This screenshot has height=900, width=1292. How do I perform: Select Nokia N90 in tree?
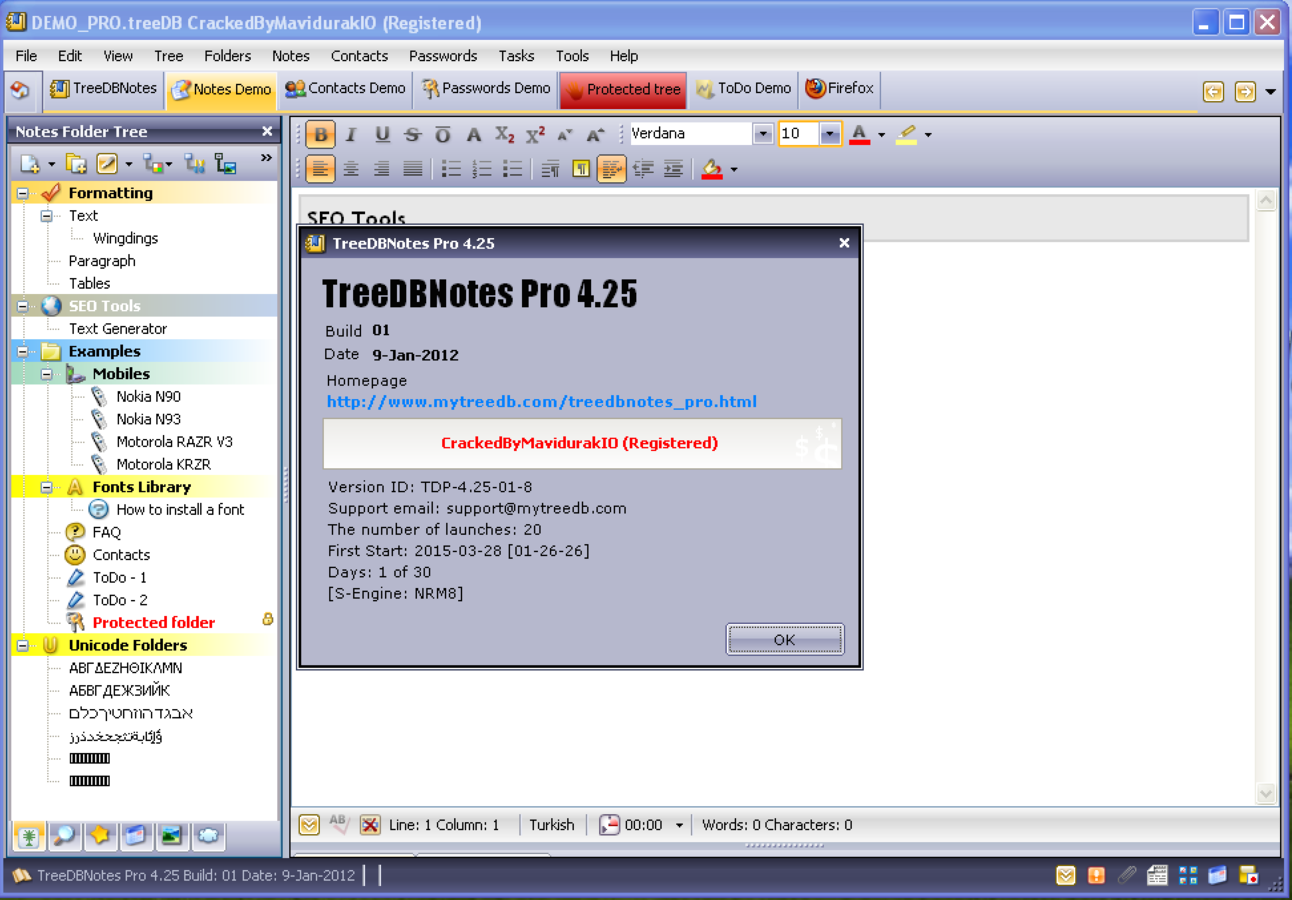pos(148,396)
